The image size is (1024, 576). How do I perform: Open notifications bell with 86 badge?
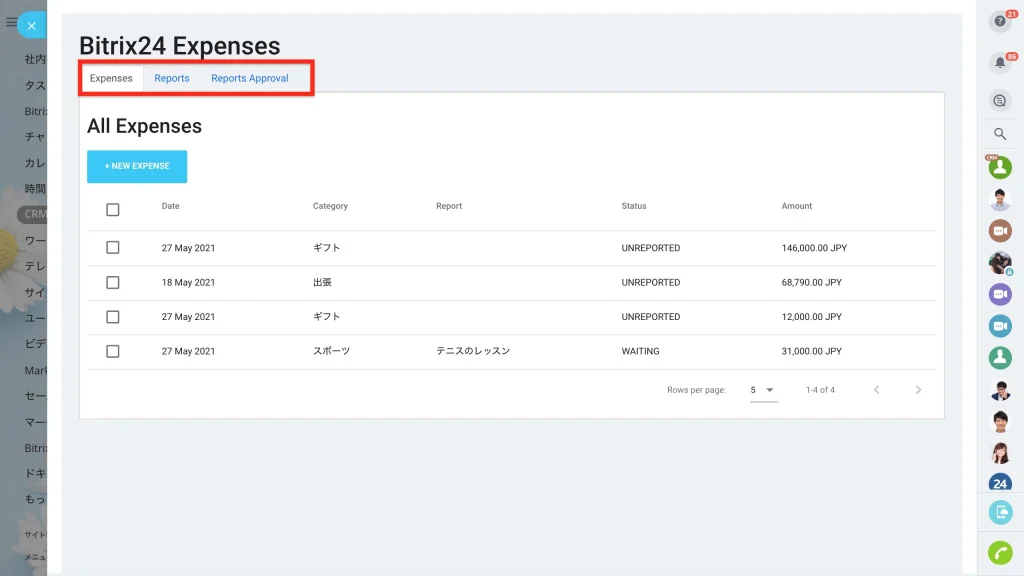point(1000,63)
